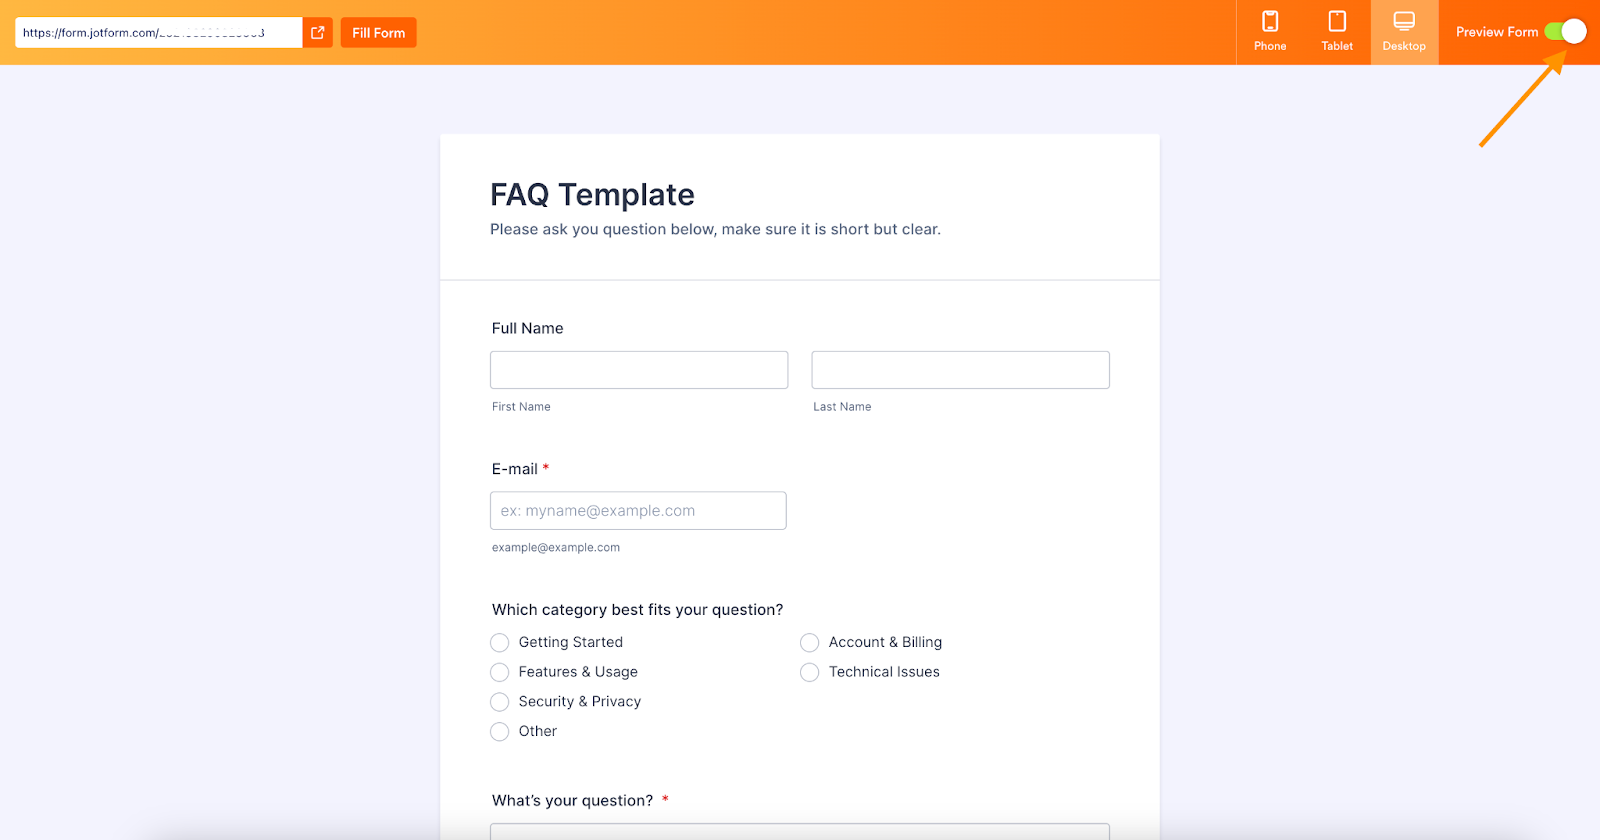Screen dimensions: 1600x840
Task: Select the Technical Issues option
Action: tap(810, 672)
